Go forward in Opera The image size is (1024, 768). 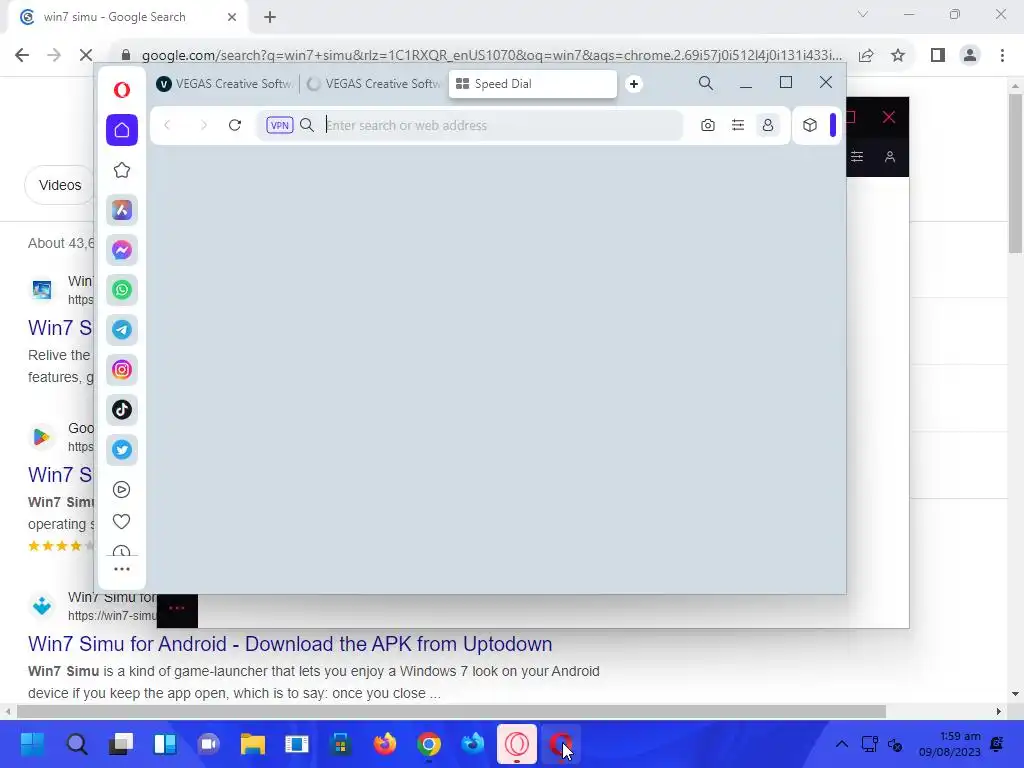click(203, 125)
